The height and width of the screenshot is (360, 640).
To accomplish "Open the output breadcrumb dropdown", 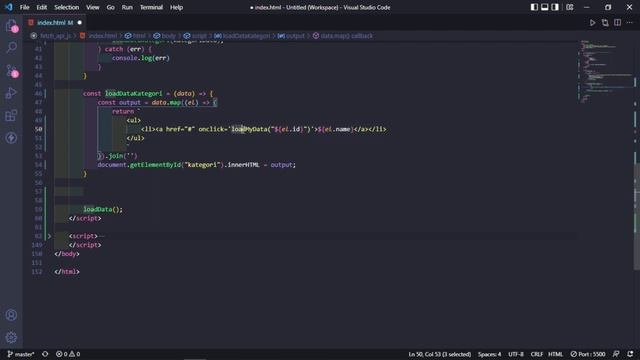I will pos(295,36).
